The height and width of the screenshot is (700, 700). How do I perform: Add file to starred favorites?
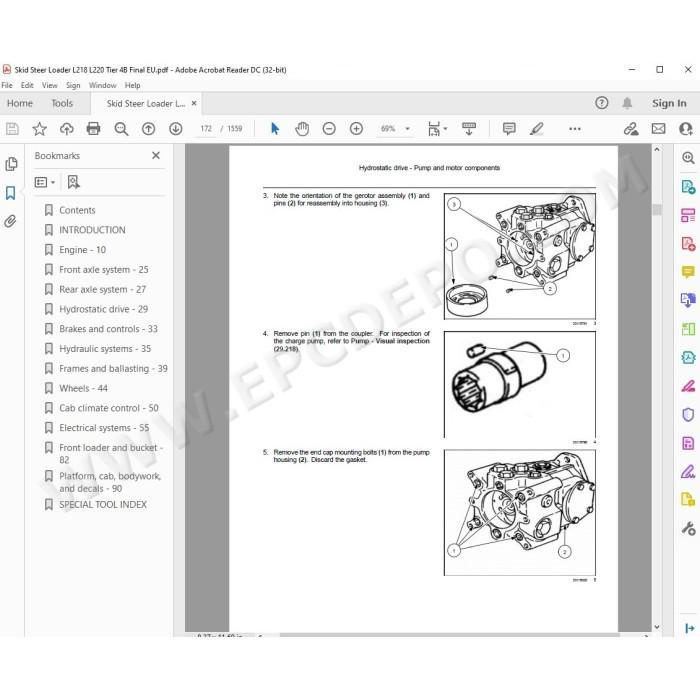click(39, 129)
